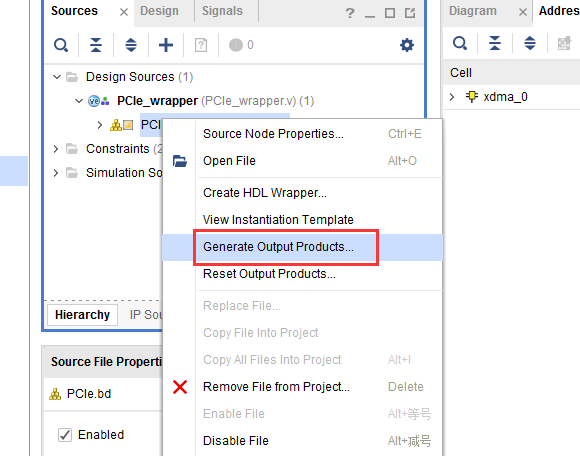Click the Sources panel help question mark
The image size is (580, 456).
[x=350, y=13]
